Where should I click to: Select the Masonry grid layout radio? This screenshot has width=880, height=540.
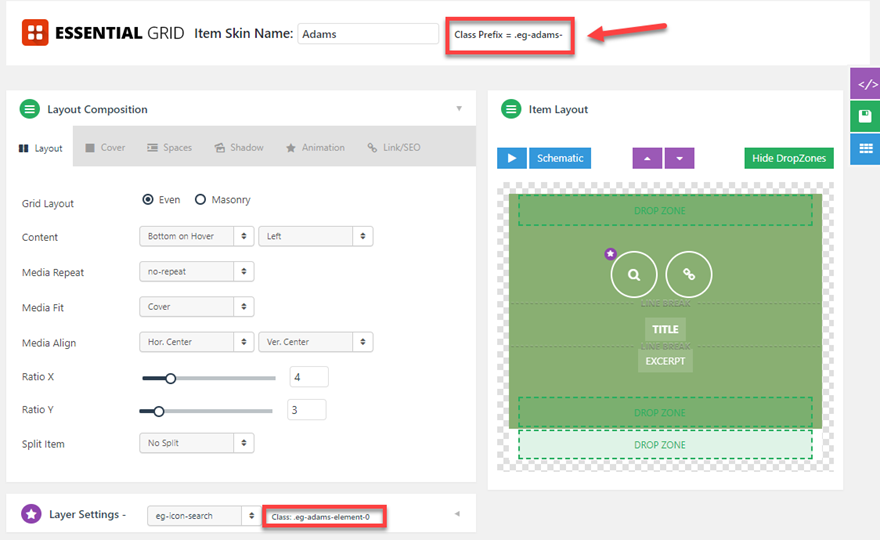200,200
